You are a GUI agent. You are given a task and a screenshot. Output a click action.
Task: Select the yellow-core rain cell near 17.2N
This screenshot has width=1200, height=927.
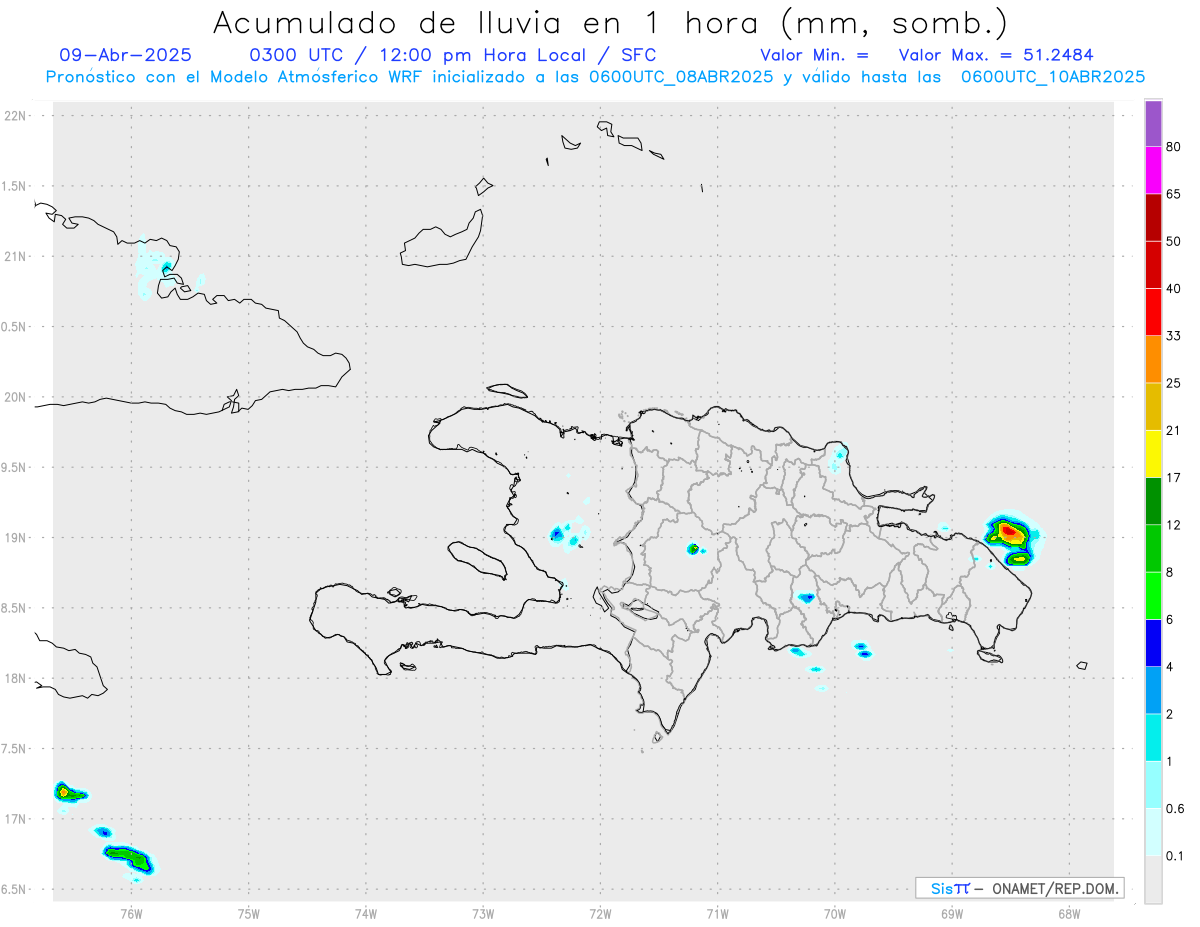click(x=68, y=793)
